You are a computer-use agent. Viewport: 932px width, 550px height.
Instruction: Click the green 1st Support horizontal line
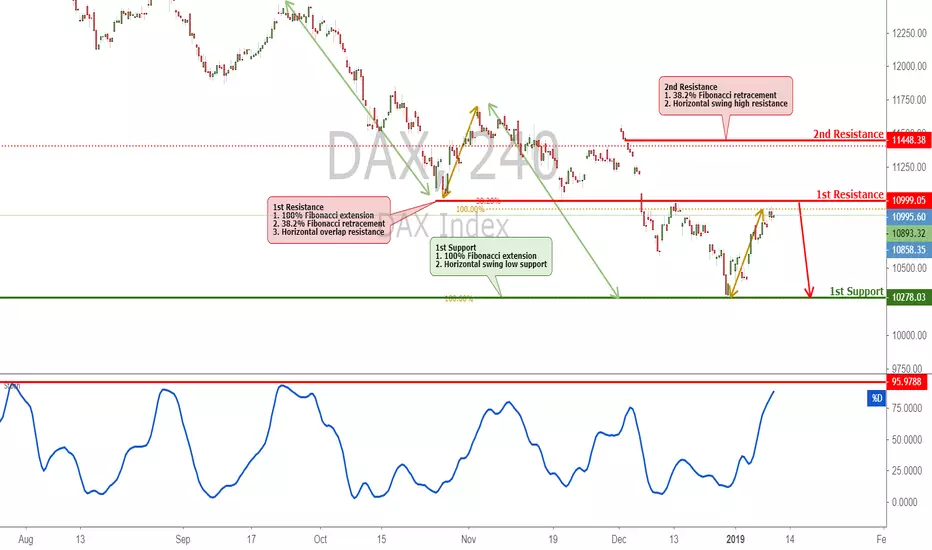pyautogui.click(x=443, y=297)
